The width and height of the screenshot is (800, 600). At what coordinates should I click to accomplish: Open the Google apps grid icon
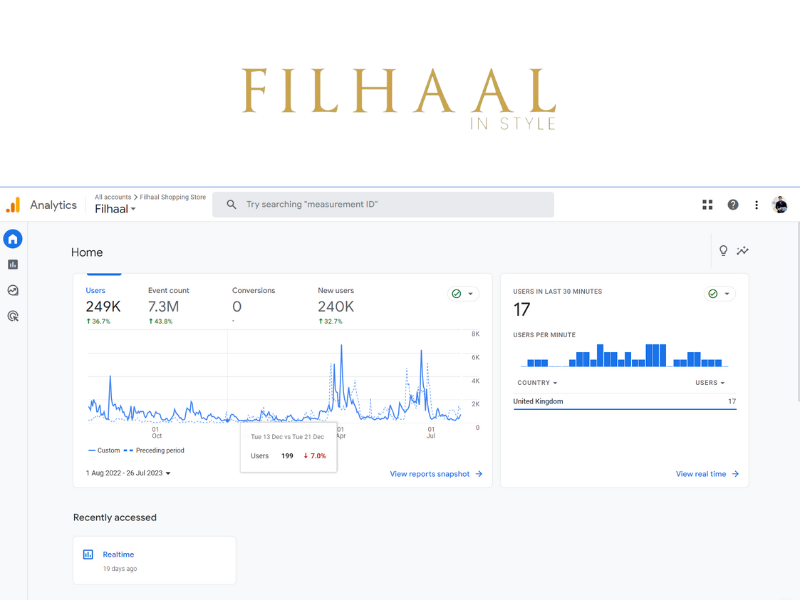point(708,205)
